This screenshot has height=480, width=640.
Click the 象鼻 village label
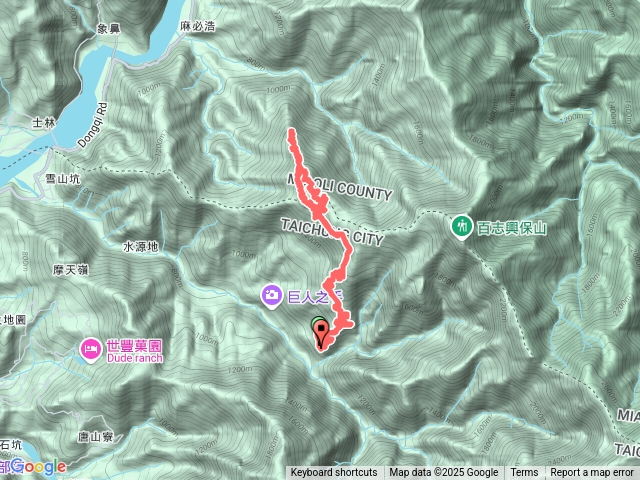point(109,29)
